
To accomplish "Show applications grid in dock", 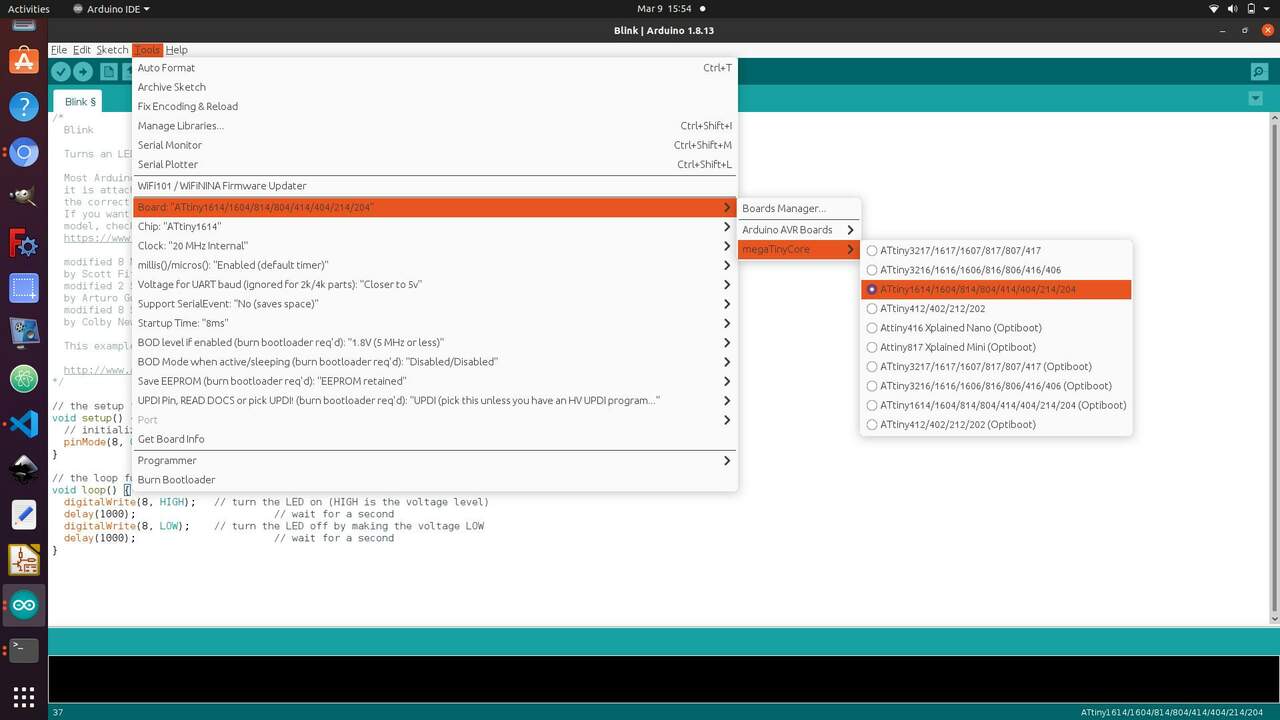I will click(x=24, y=696).
